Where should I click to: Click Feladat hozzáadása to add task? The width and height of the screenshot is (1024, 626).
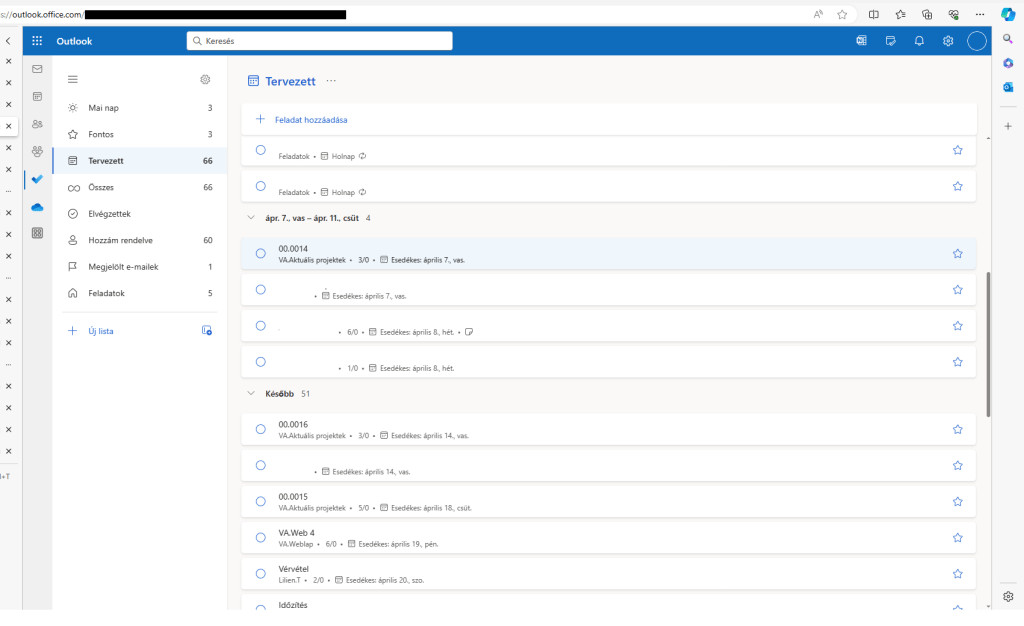(x=310, y=120)
